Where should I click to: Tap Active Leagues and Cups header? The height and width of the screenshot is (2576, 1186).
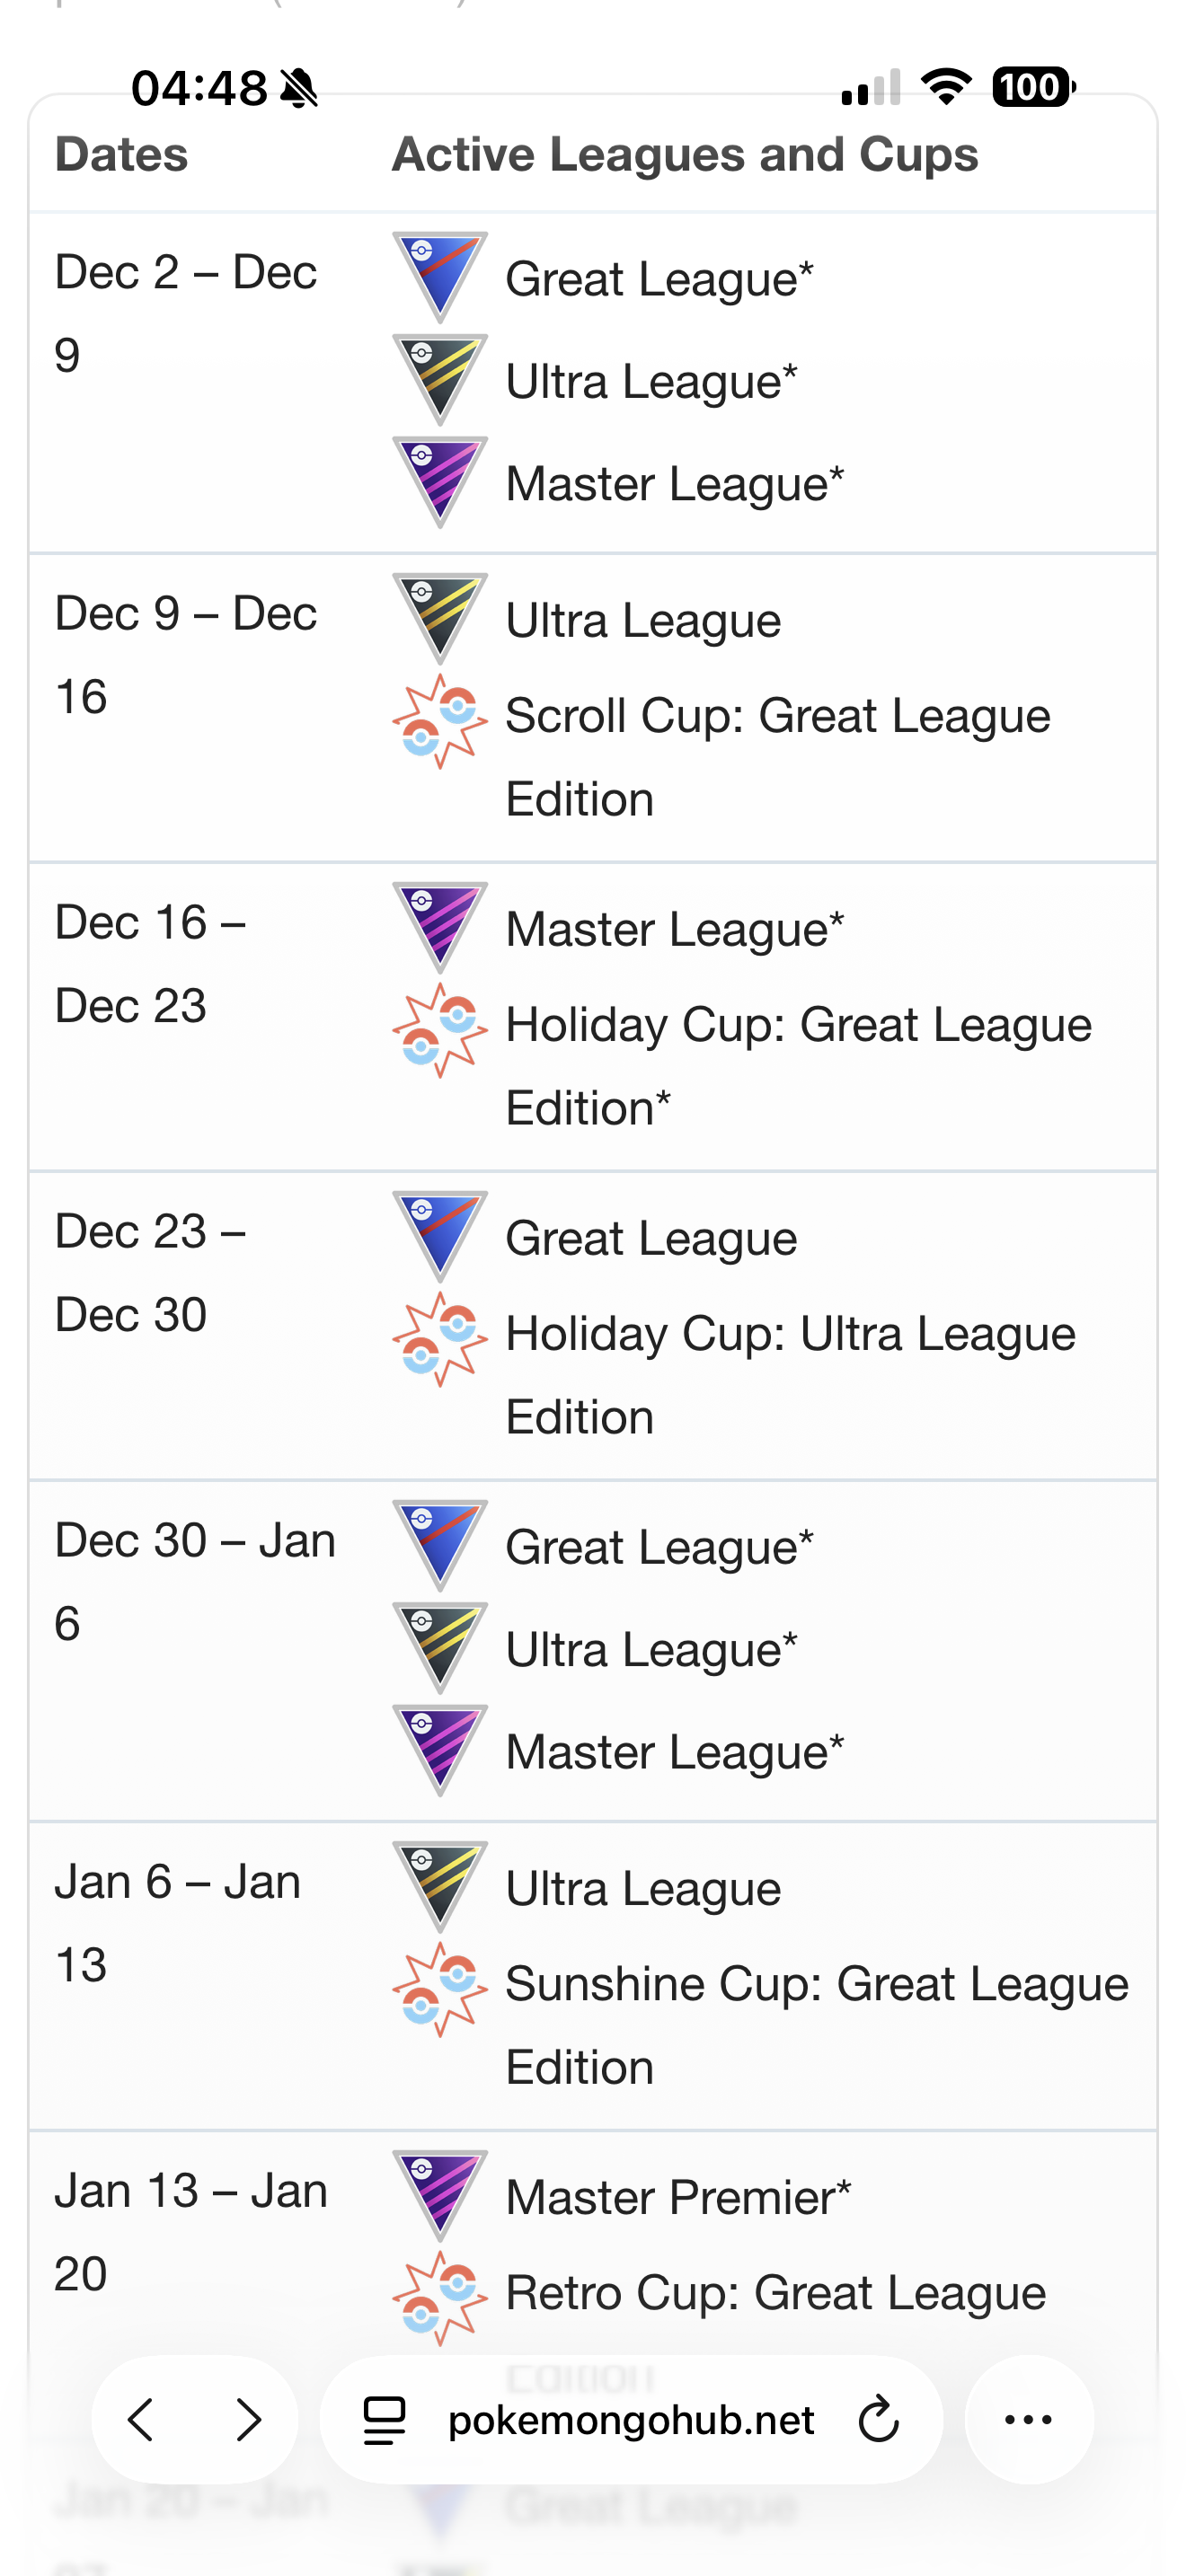tap(685, 155)
